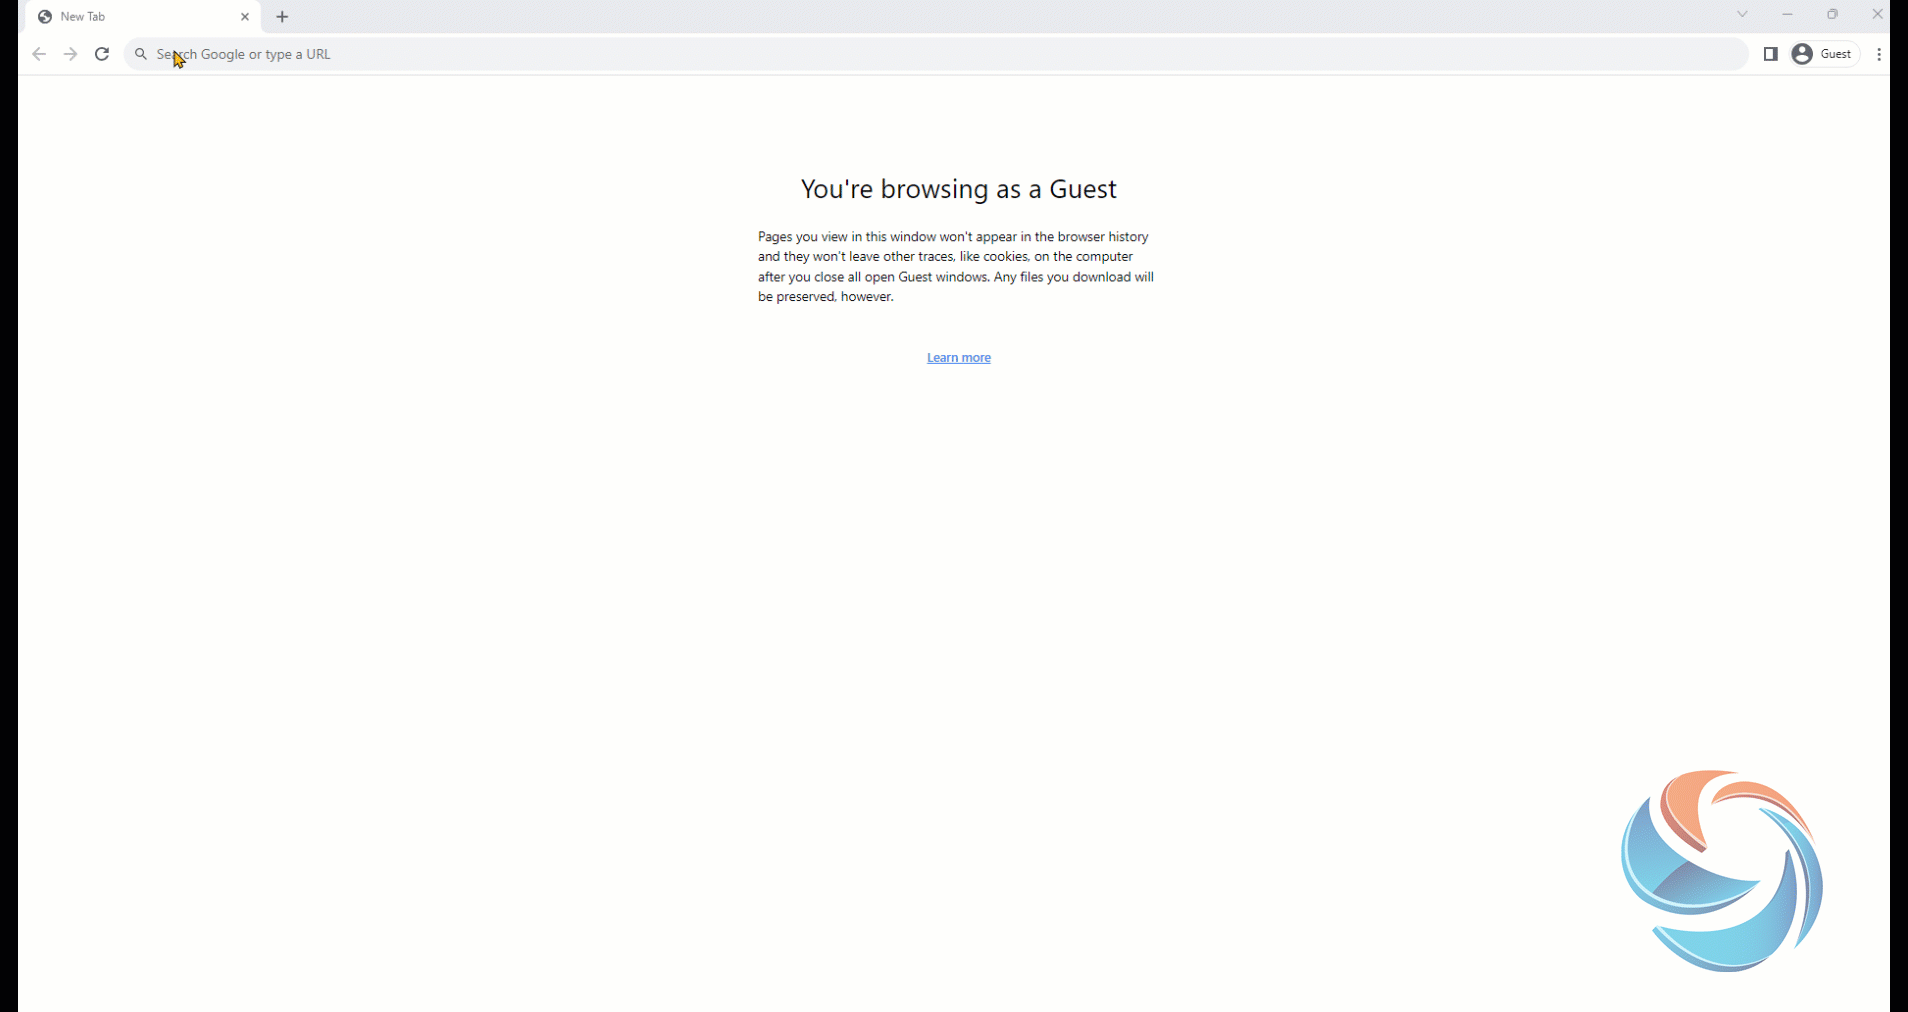1908x1012 pixels.
Task: Open the Chrome three-dot menu
Action: 1880,54
